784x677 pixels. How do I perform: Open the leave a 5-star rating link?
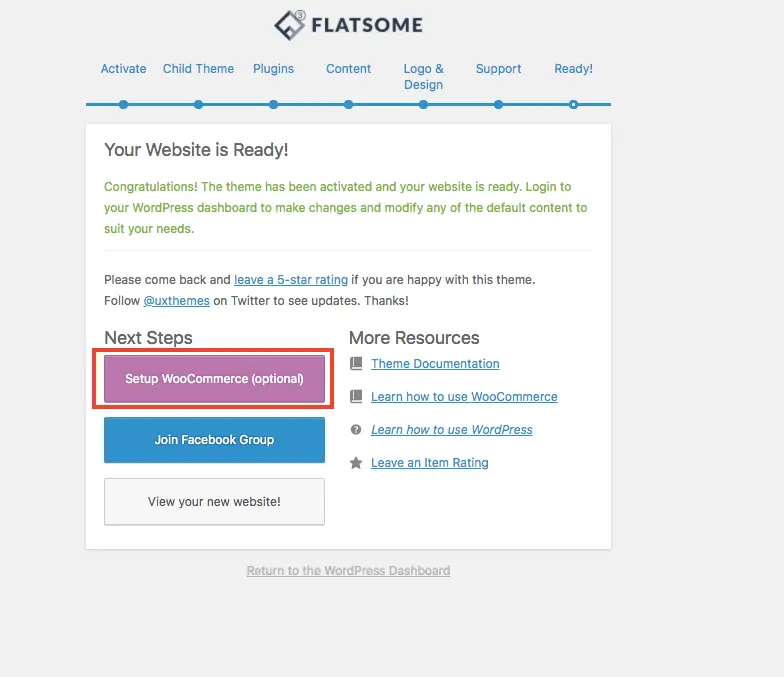[x=291, y=280]
